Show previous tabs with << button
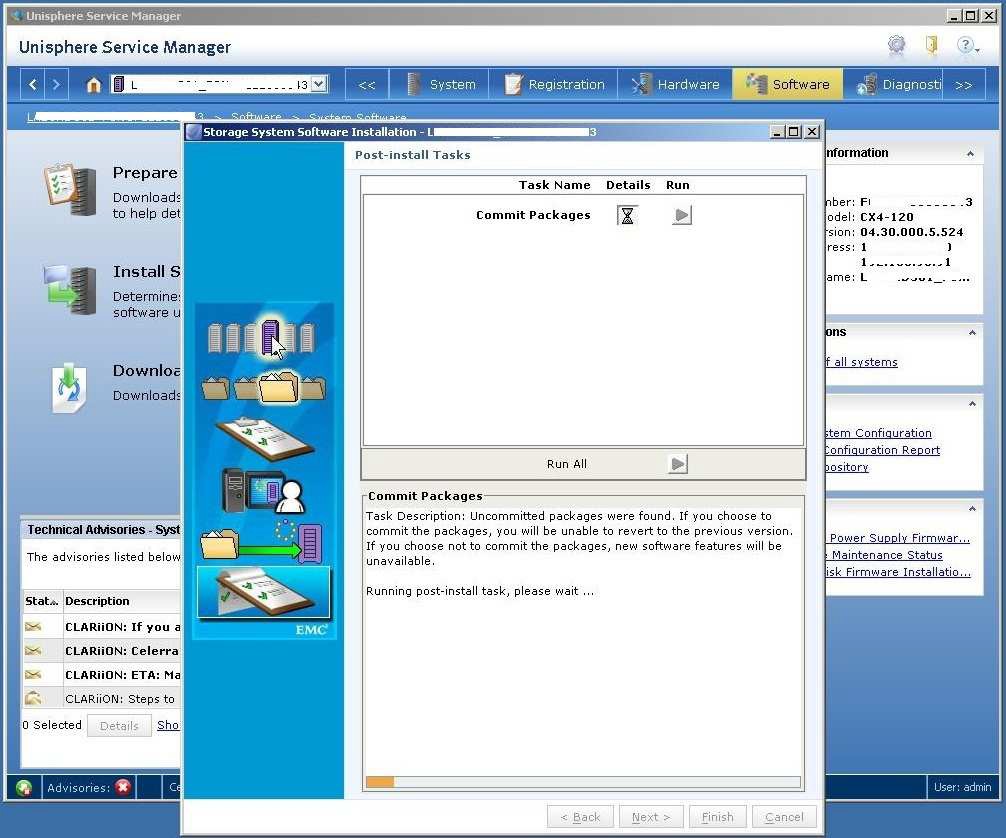The width and height of the screenshot is (1006, 838). [367, 85]
